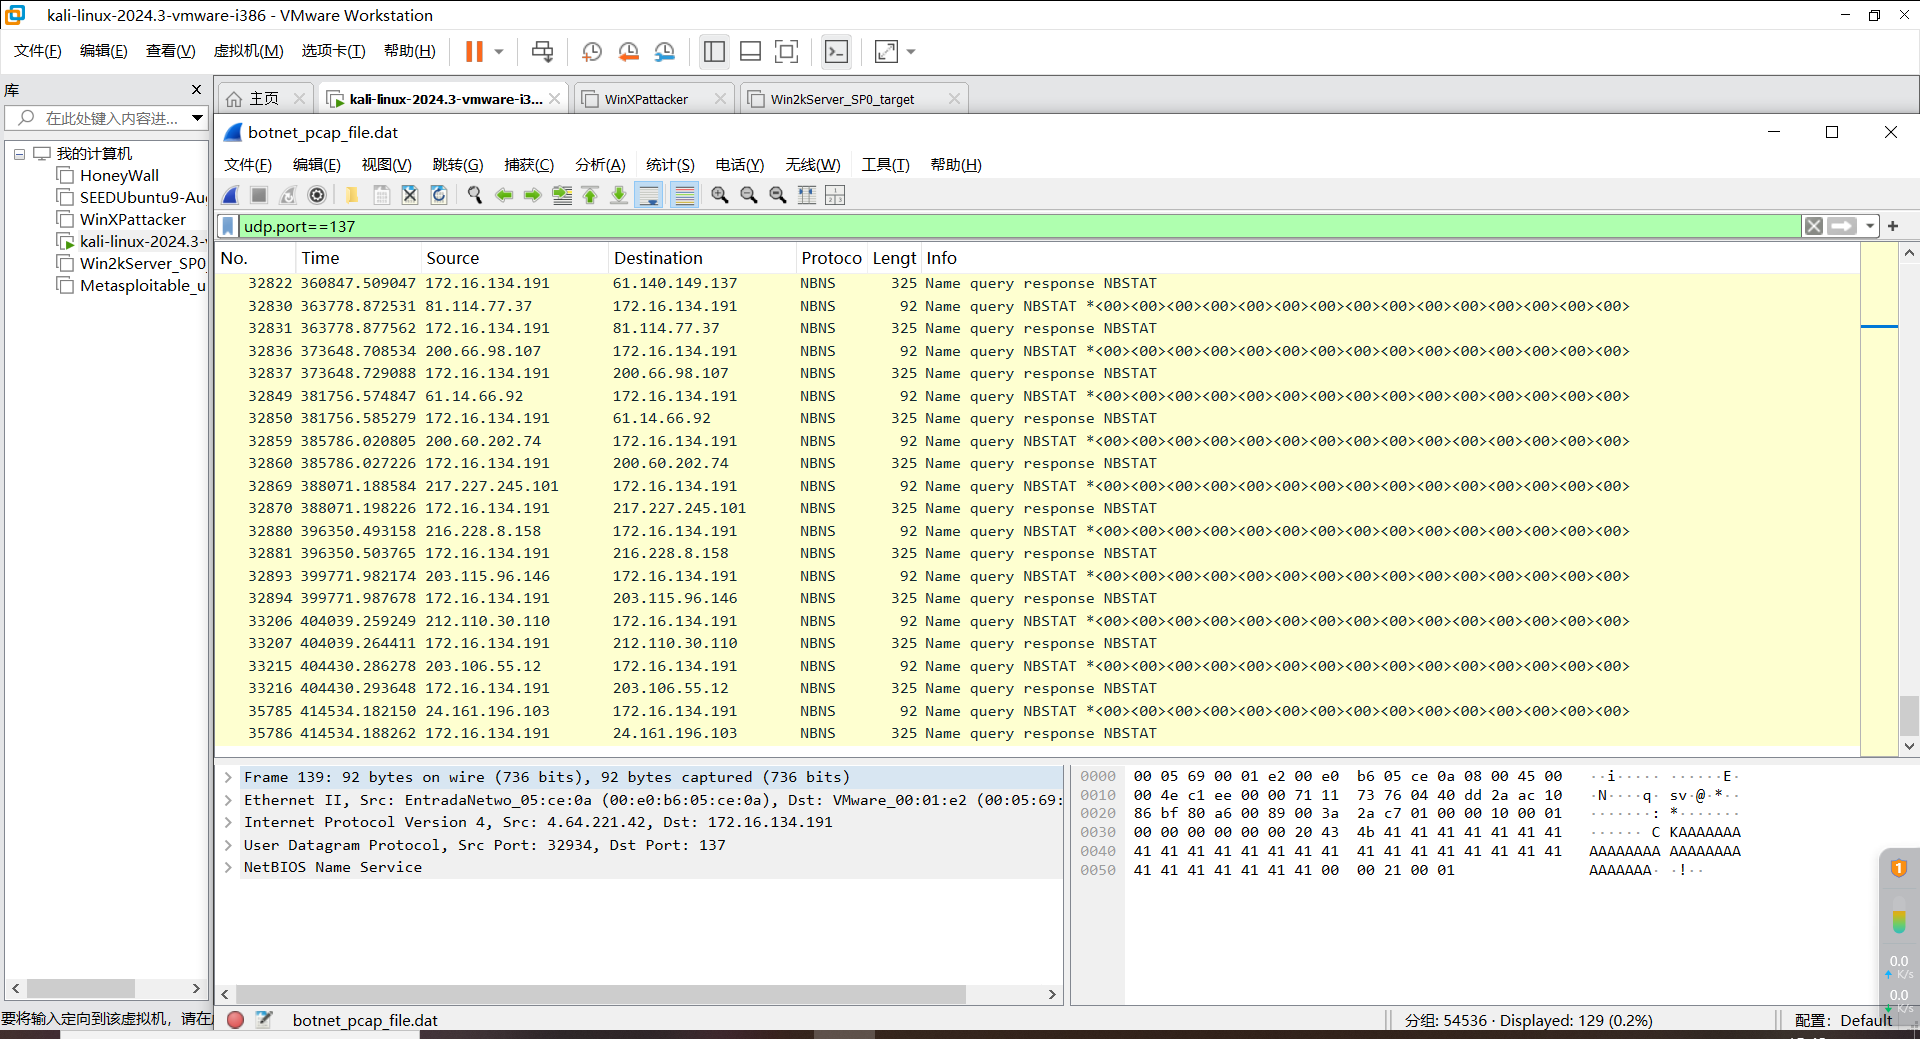Open Find a packet magnifier
The height and width of the screenshot is (1039, 1920).
475,195
